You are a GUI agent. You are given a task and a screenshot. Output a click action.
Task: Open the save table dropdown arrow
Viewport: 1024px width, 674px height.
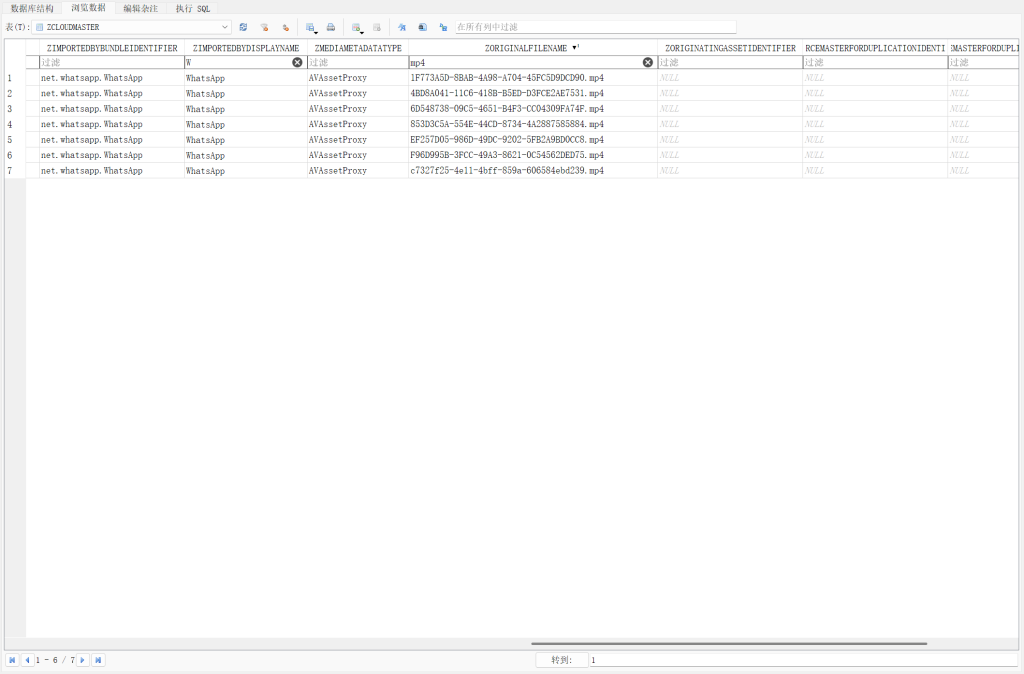(x=316, y=31)
